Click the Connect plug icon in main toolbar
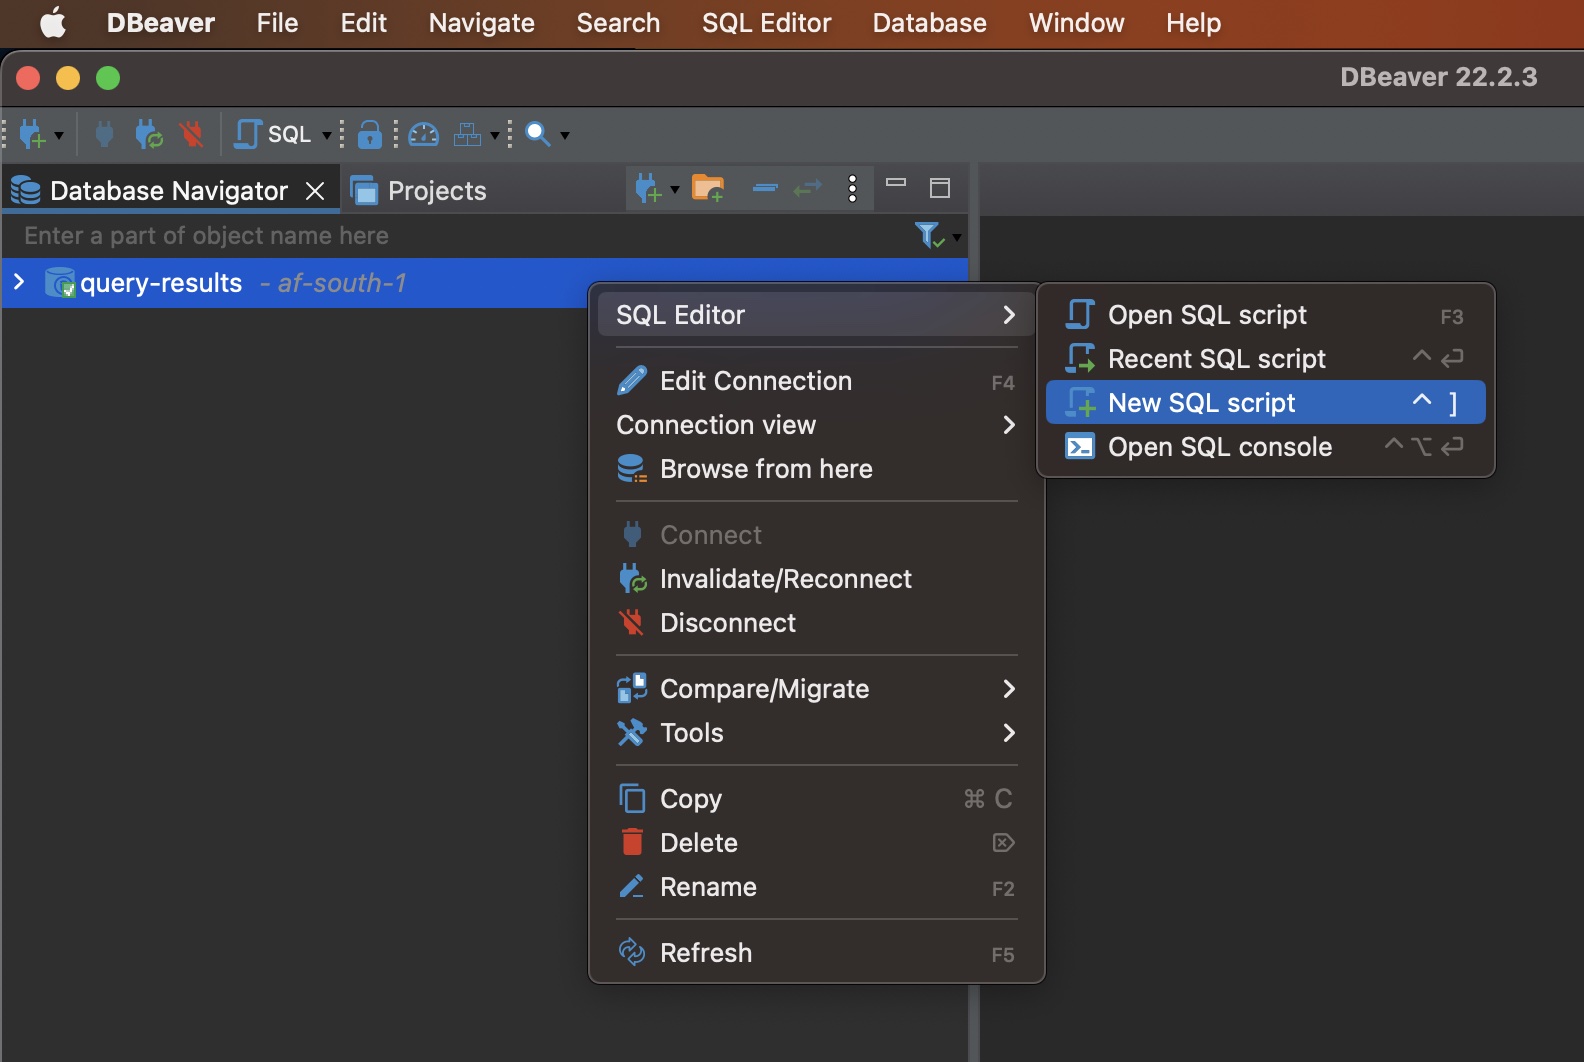1584x1062 pixels. tap(104, 134)
